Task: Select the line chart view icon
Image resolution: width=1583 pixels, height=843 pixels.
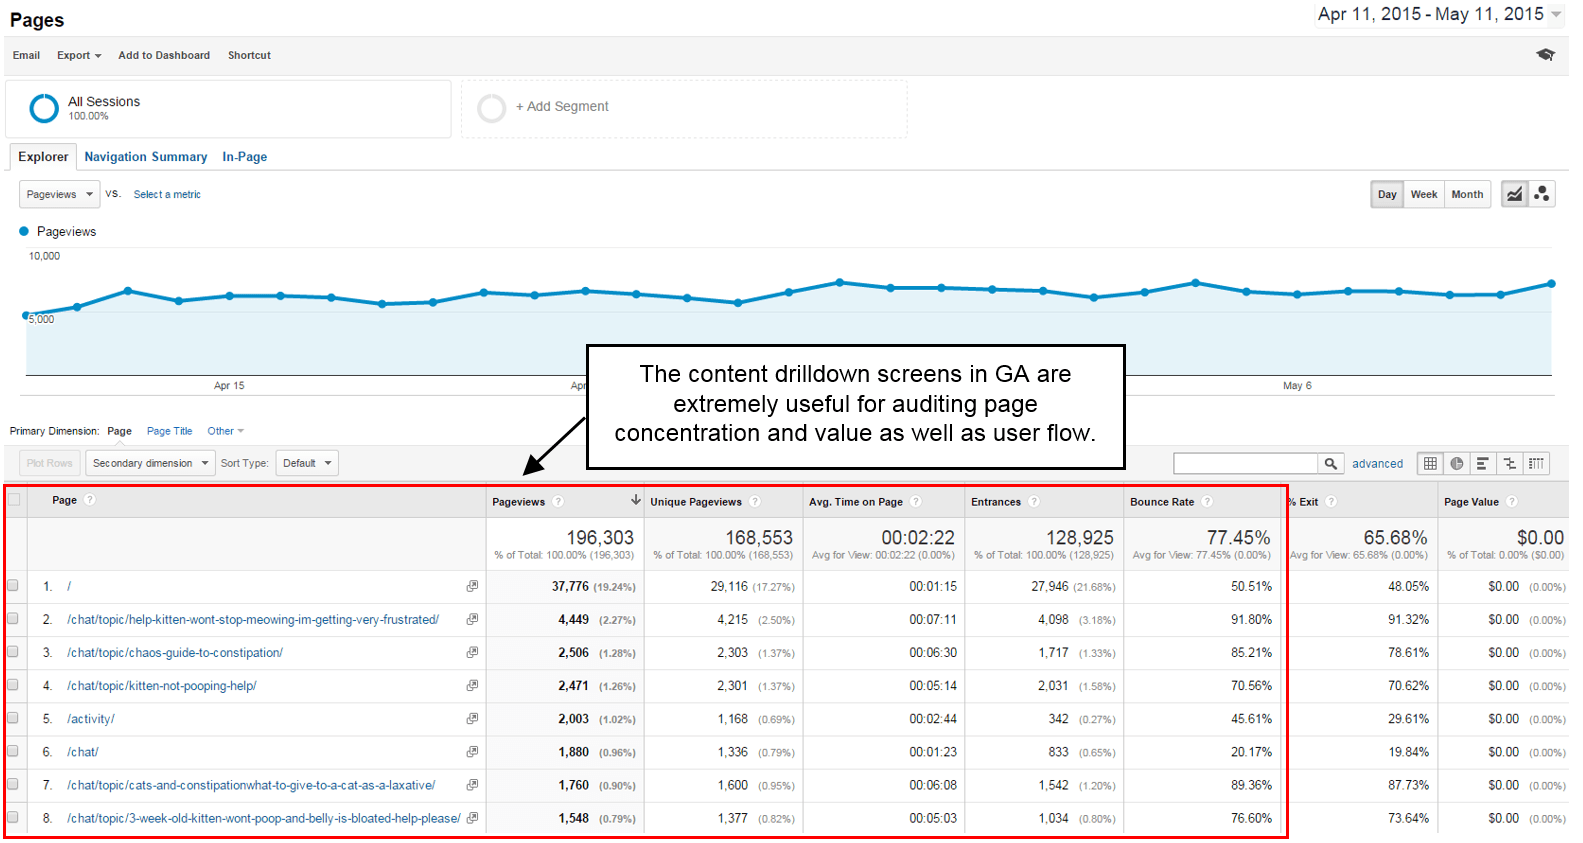Action: point(1515,194)
